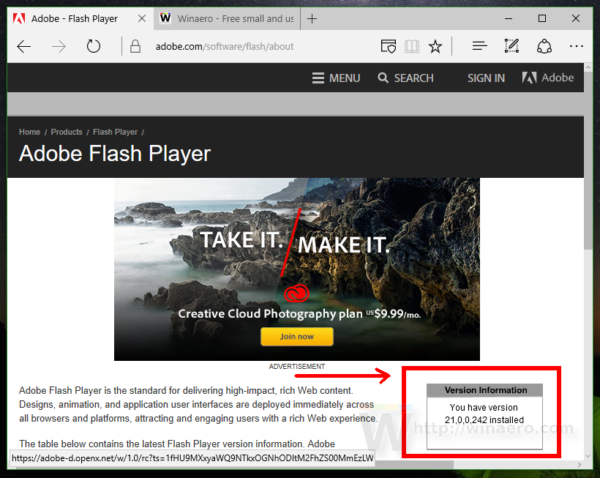
Task: Maximize the Edge browser window
Action: (x=542, y=18)
